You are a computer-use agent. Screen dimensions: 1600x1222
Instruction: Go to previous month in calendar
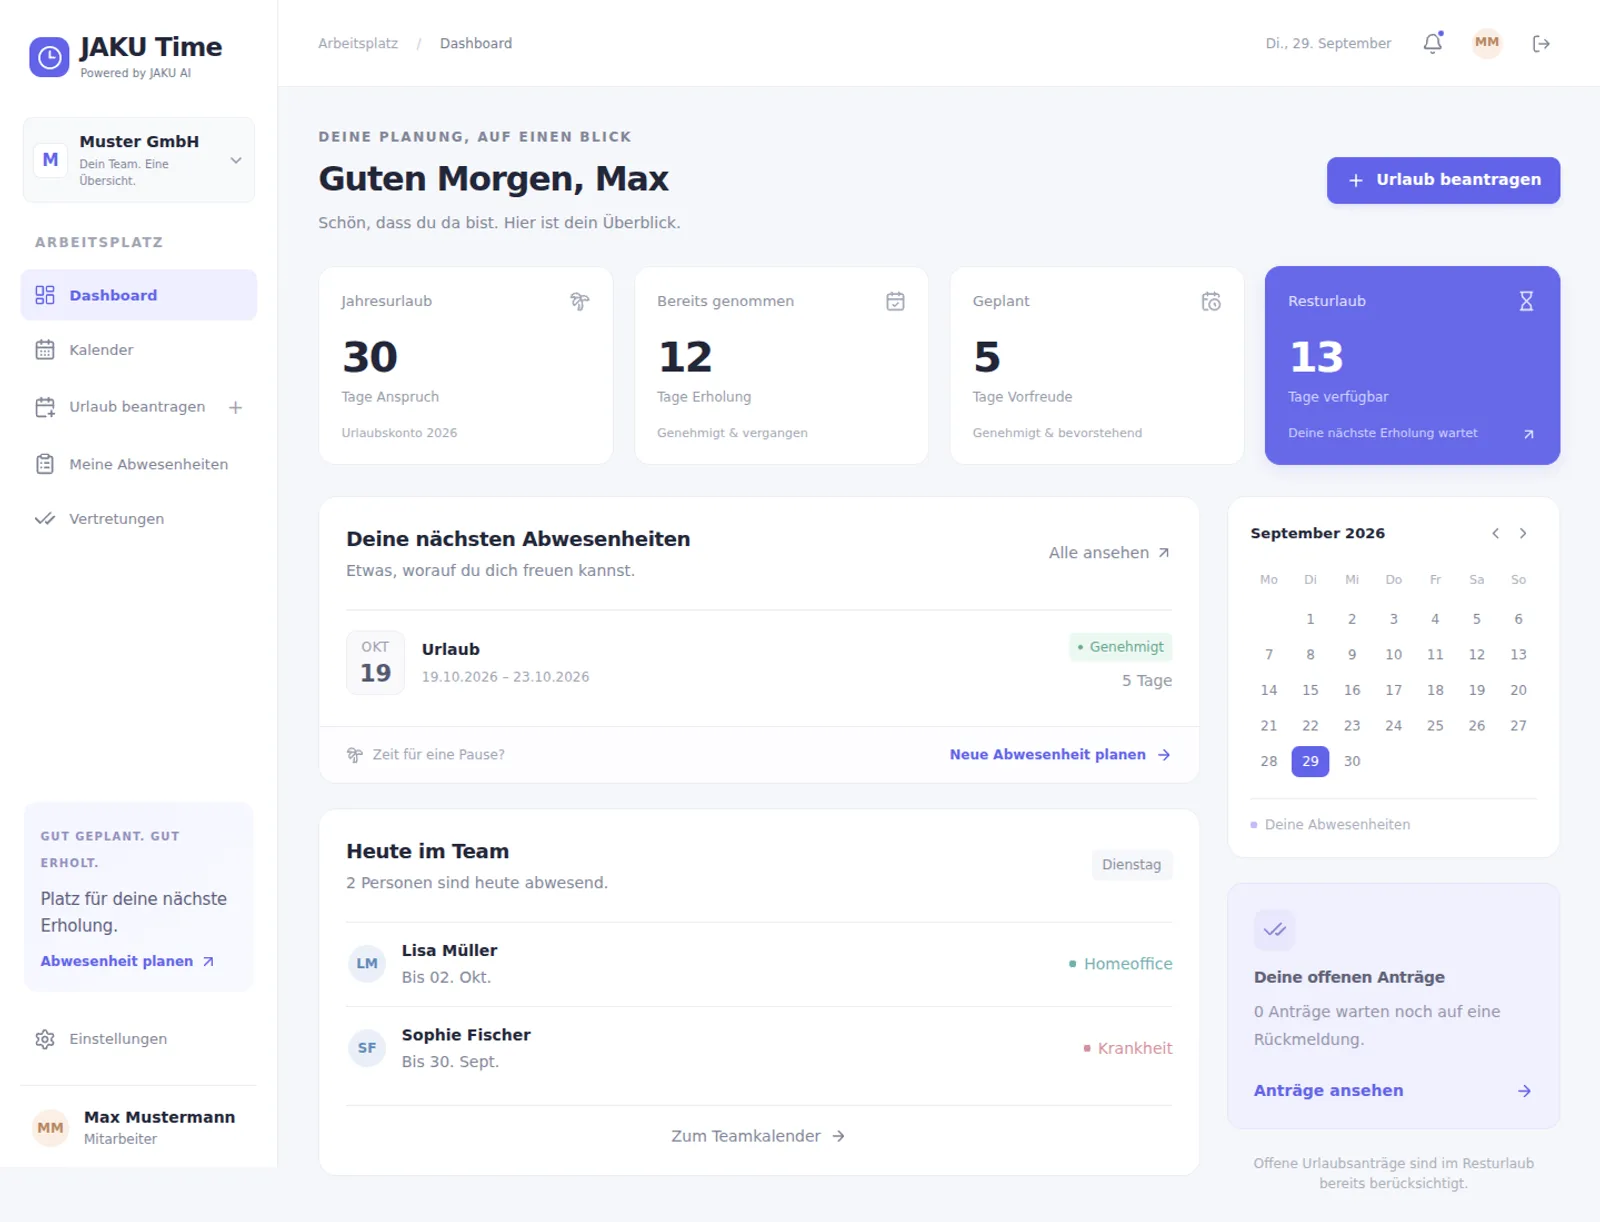pyautogui.click(x=1496, y=533)
